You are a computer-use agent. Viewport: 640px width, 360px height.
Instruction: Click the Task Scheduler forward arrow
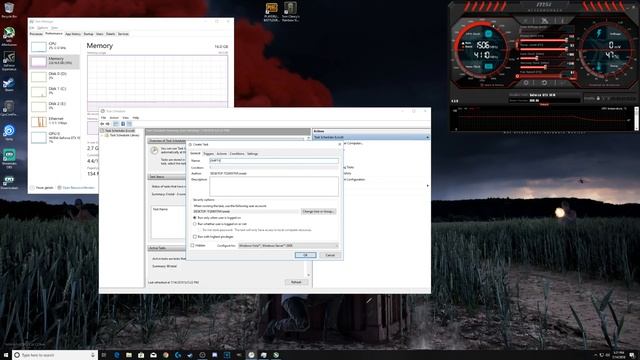(x=108, y=124)
